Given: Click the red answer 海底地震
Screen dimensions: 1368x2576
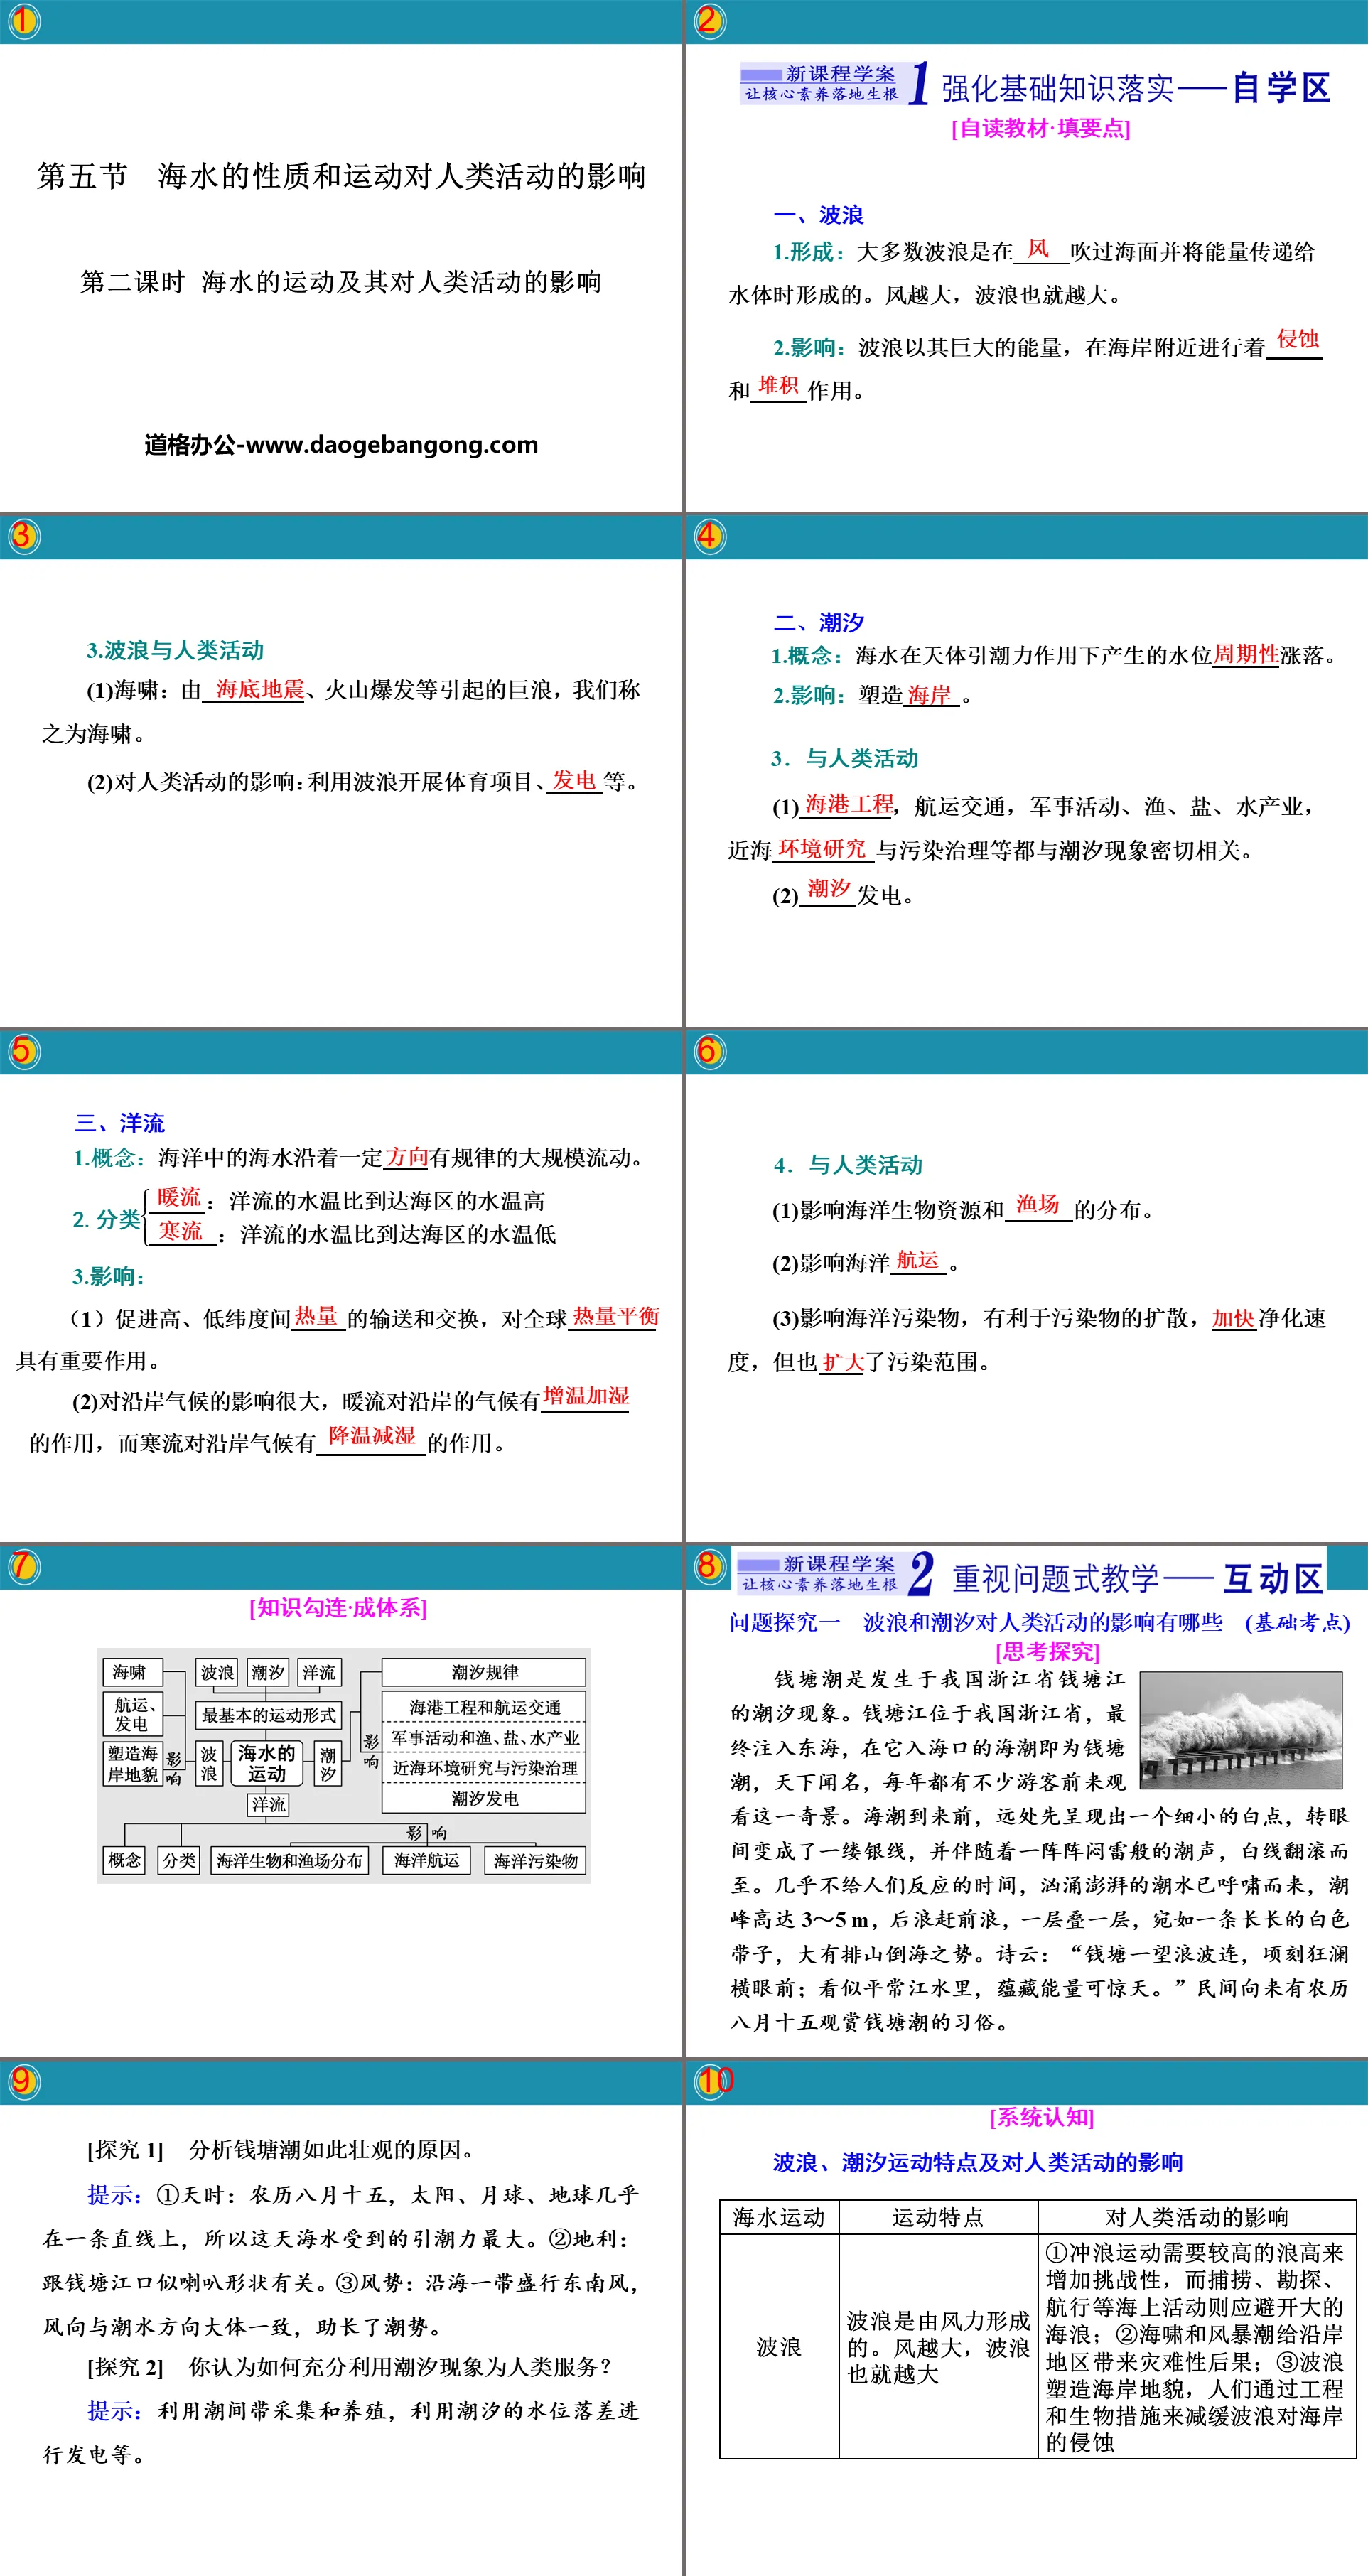Looking at the screenshot, I should pyautogui.click(x=260, y=689).
